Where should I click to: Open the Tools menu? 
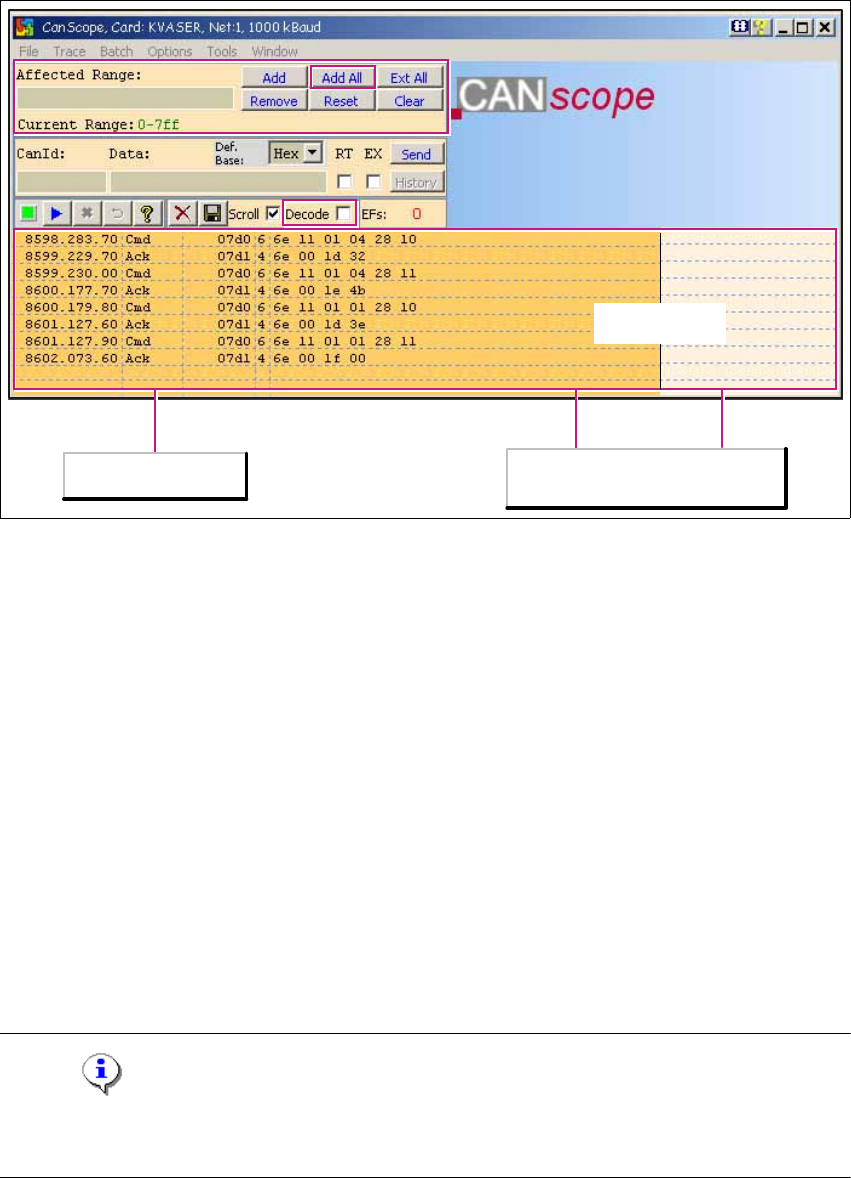click(222, 51)
